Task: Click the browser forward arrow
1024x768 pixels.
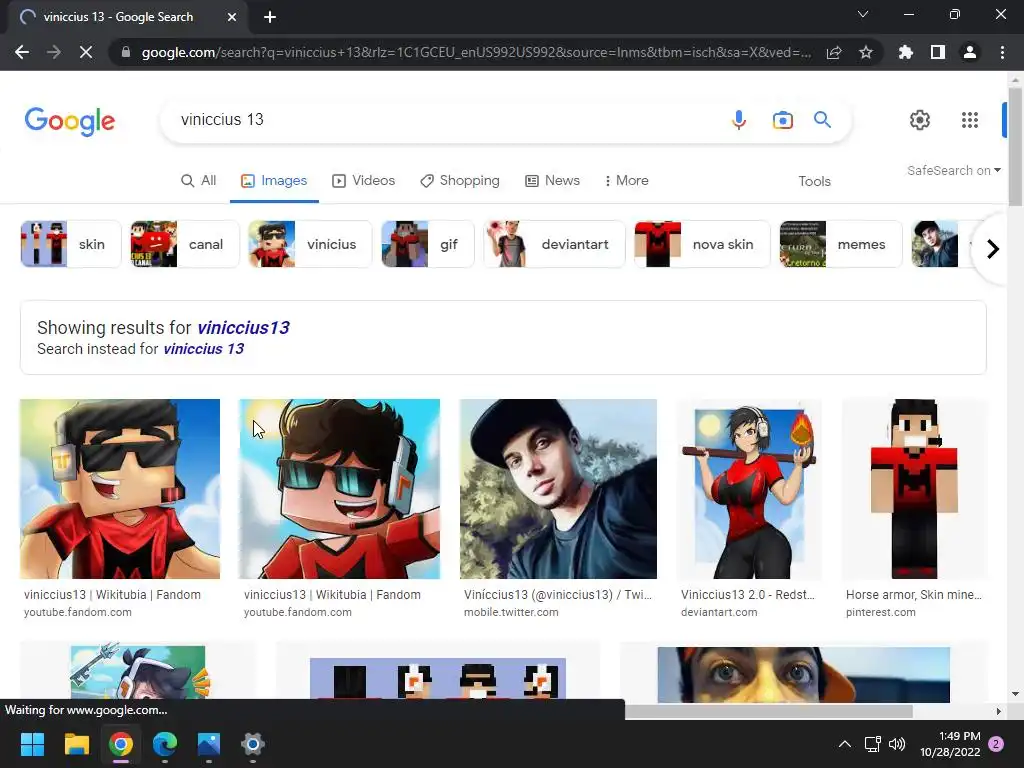Action: pos(54,52)
